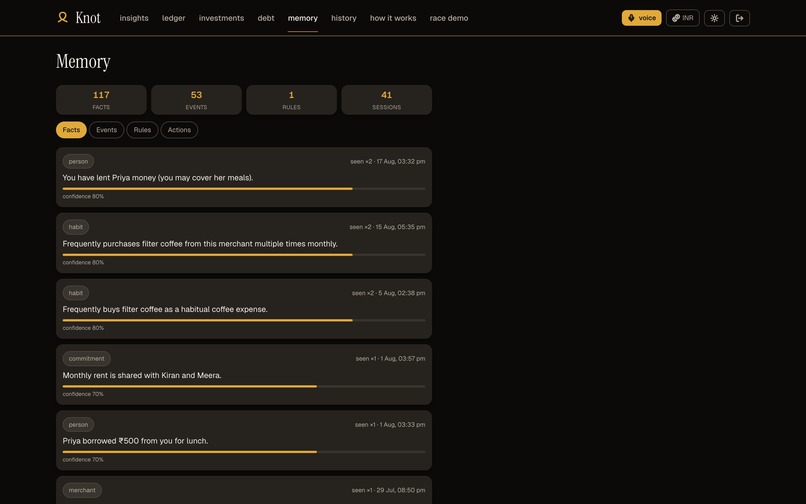Open the insights page

click(134, 18)
